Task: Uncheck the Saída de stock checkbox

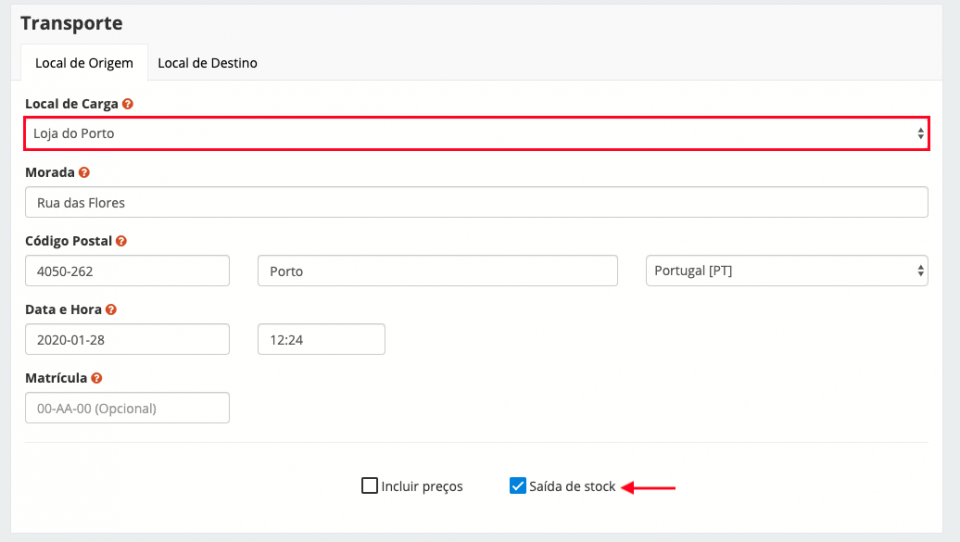Action: point(517,487)
